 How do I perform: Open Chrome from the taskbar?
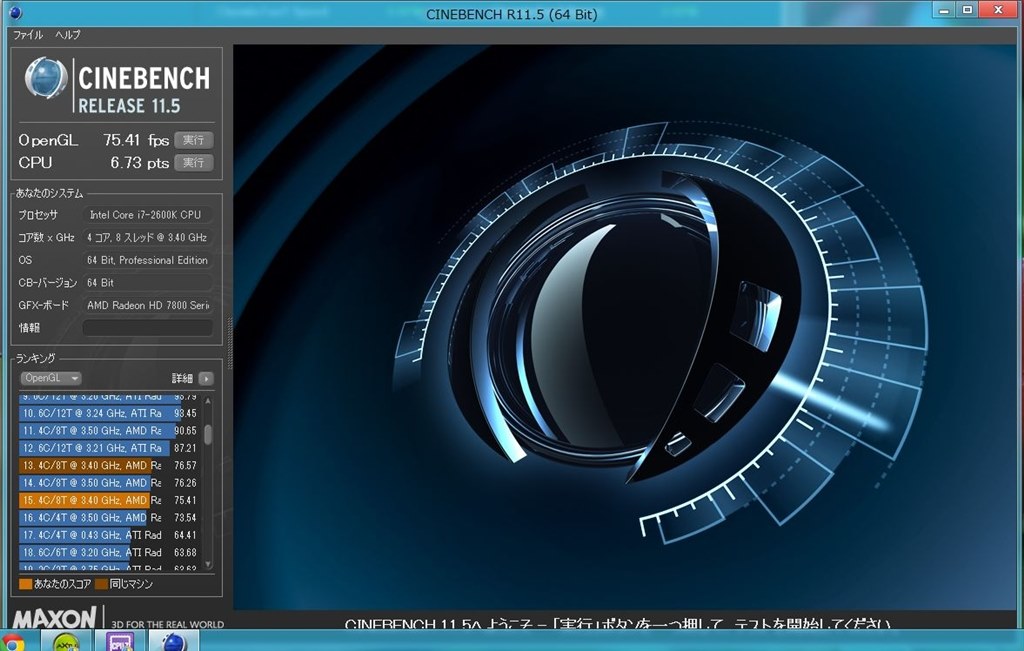pos(12,643)
